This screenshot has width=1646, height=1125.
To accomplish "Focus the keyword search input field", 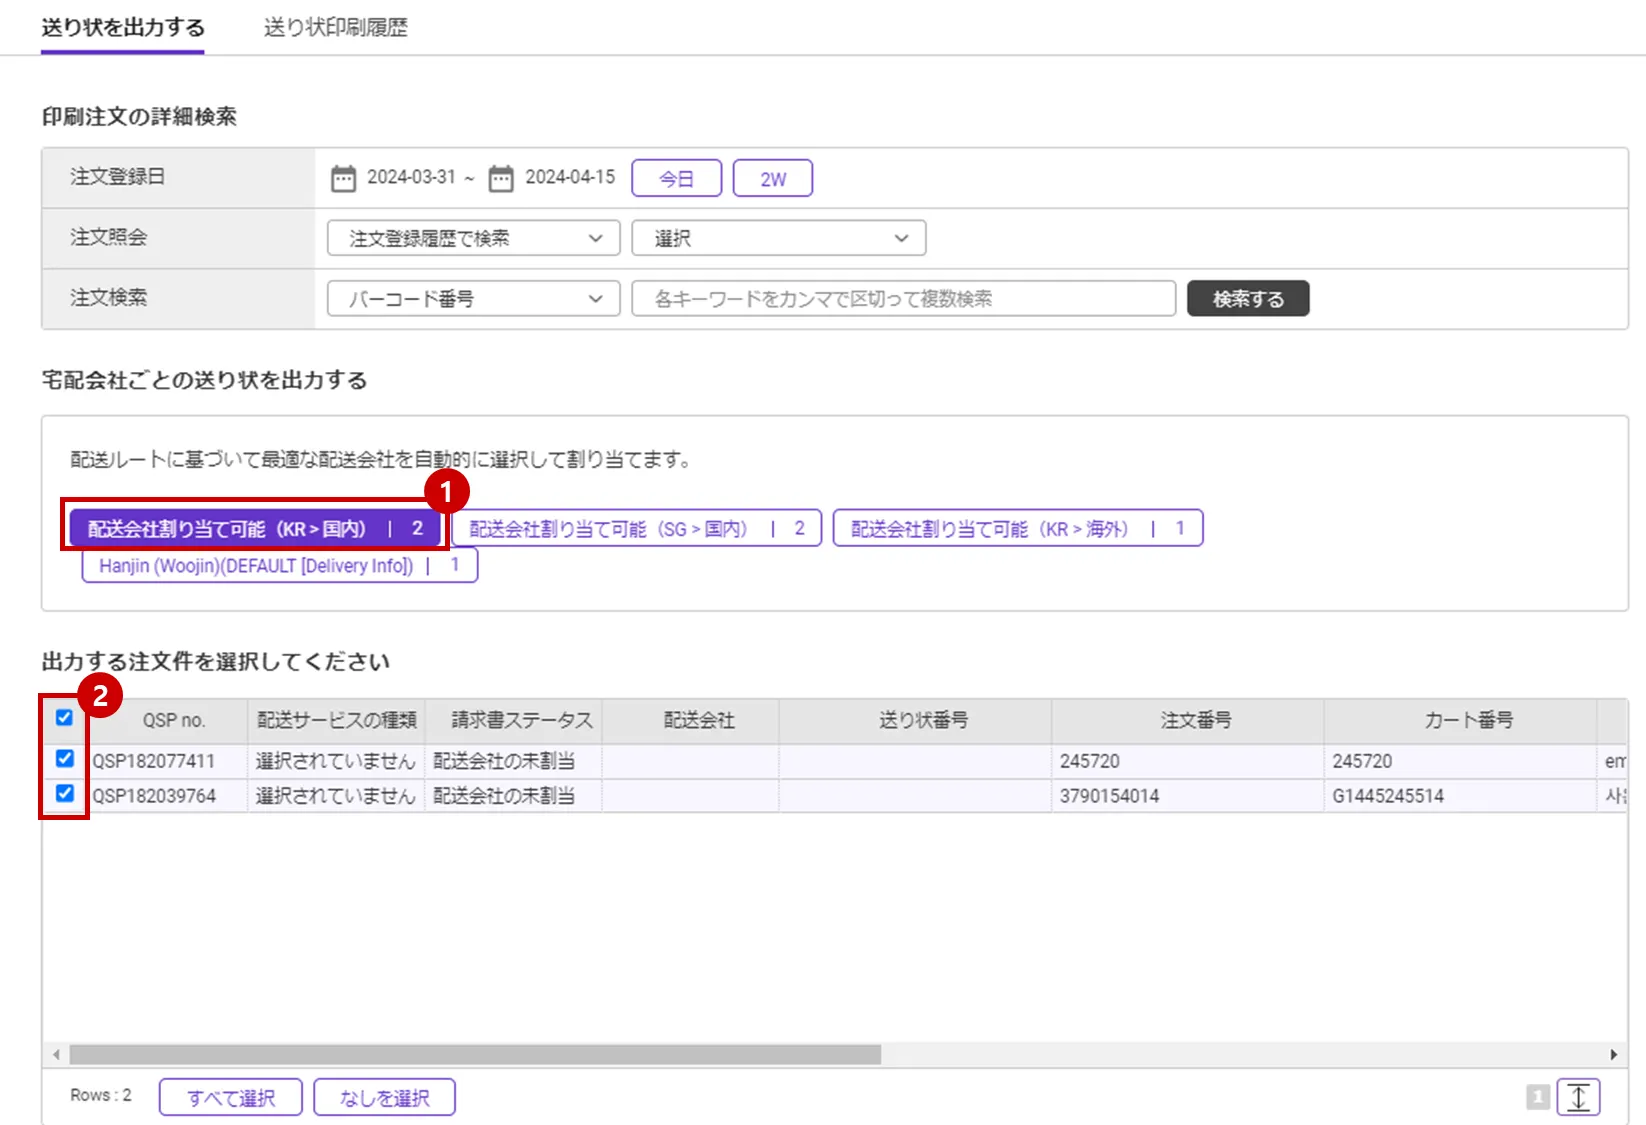I will 904,298.
